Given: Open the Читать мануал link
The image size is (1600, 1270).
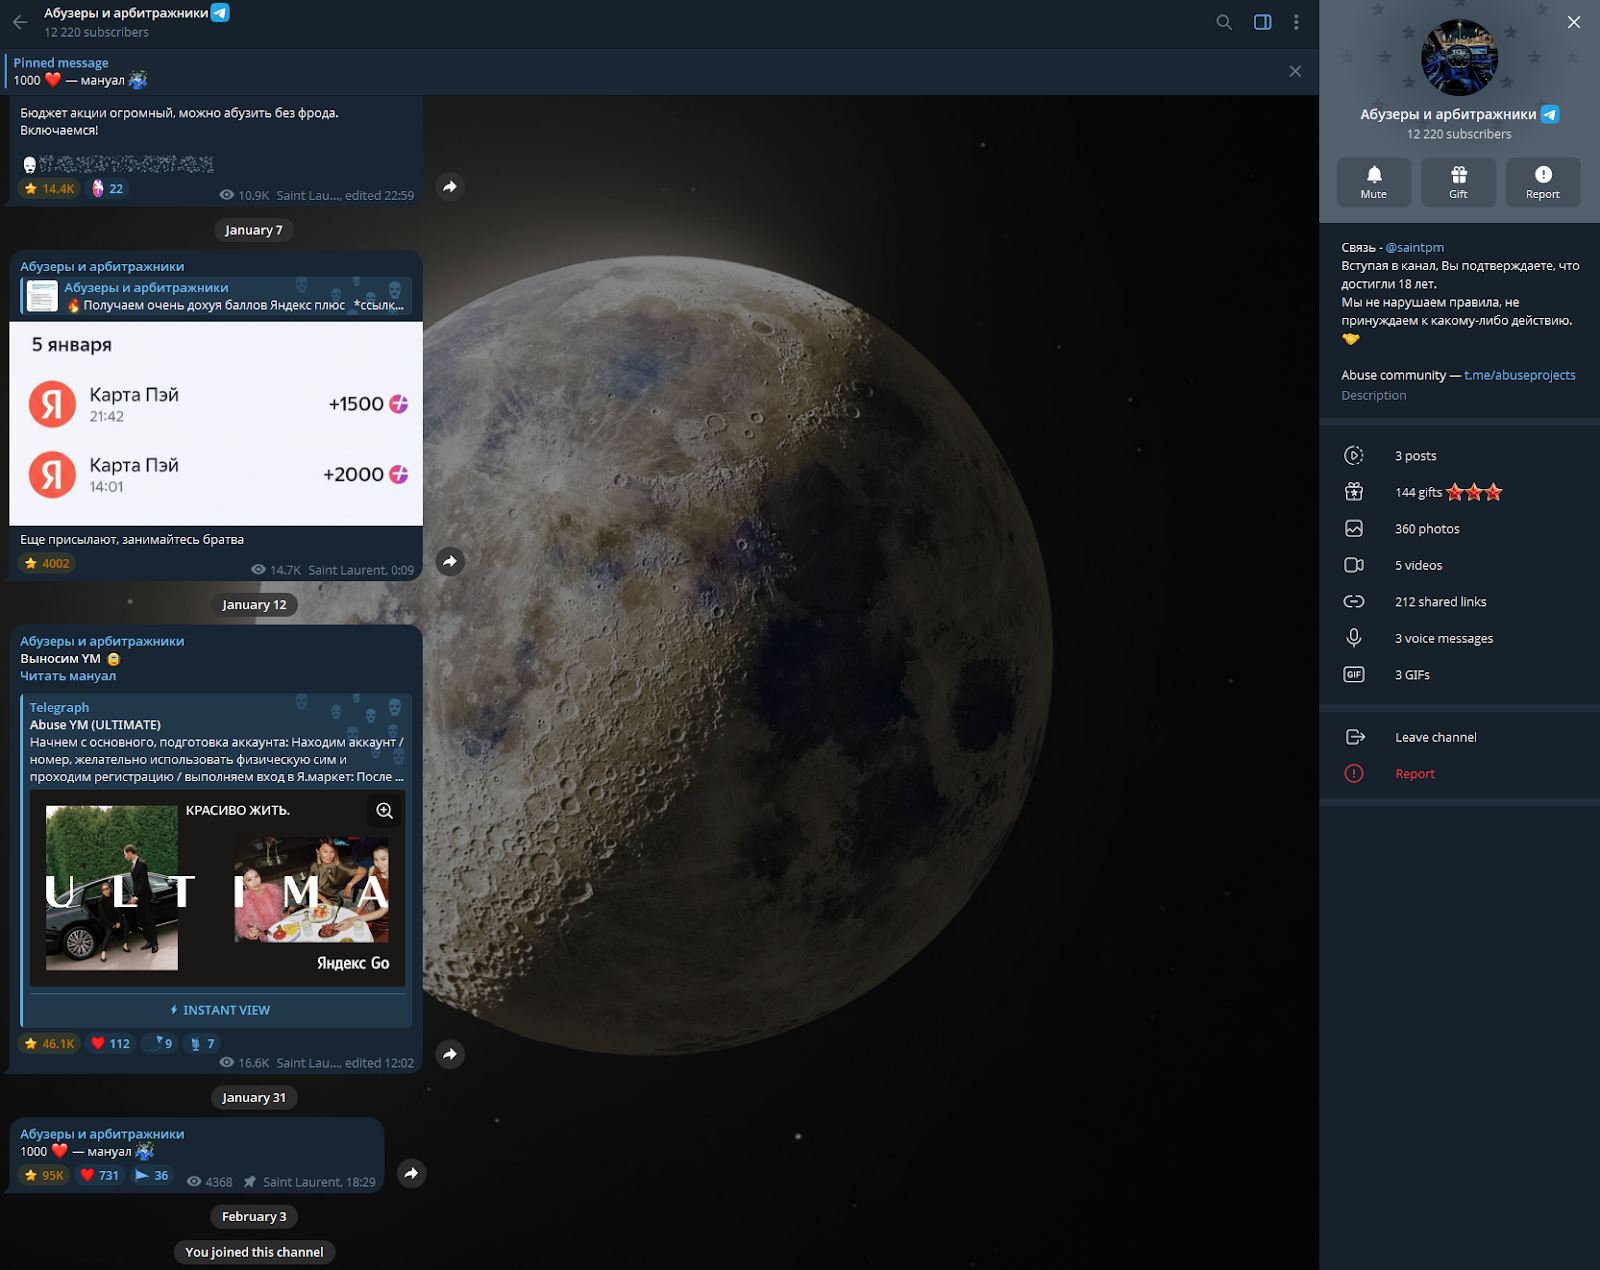Looking at the screenshot, I should point(68,676).
